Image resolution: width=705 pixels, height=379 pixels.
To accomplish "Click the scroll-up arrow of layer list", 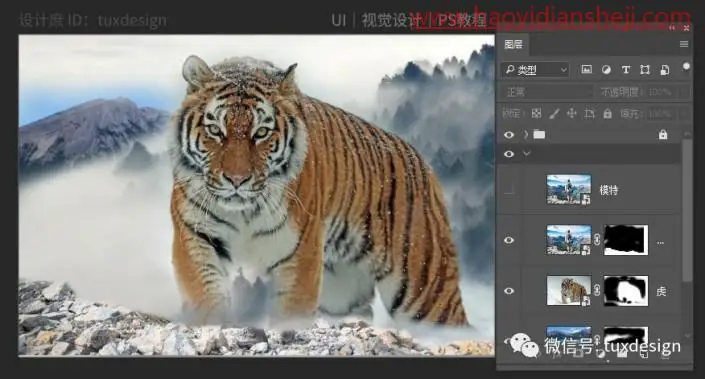I will [687, 134].
